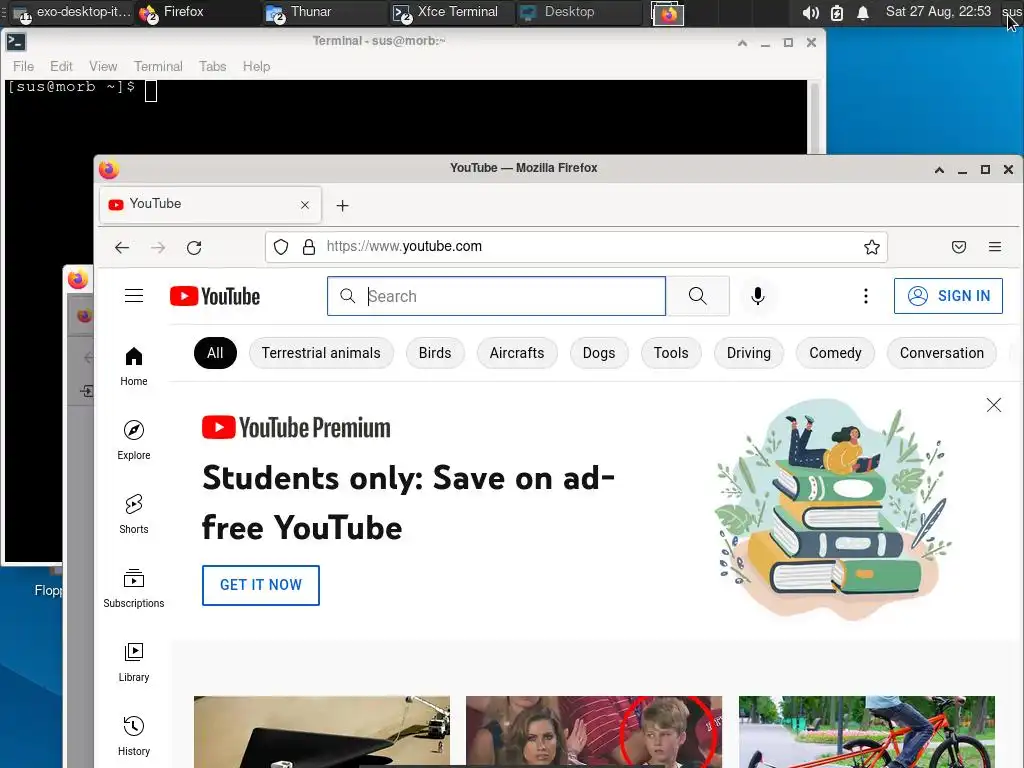Open View menu in Terminal window

click(103, 66)
